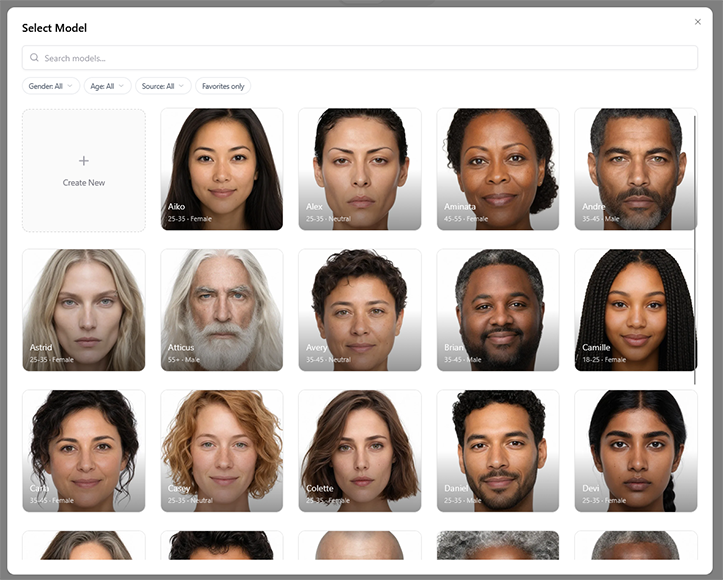Open the Source: All dropdown
723x580 pixels.
[x=163, y=86]
